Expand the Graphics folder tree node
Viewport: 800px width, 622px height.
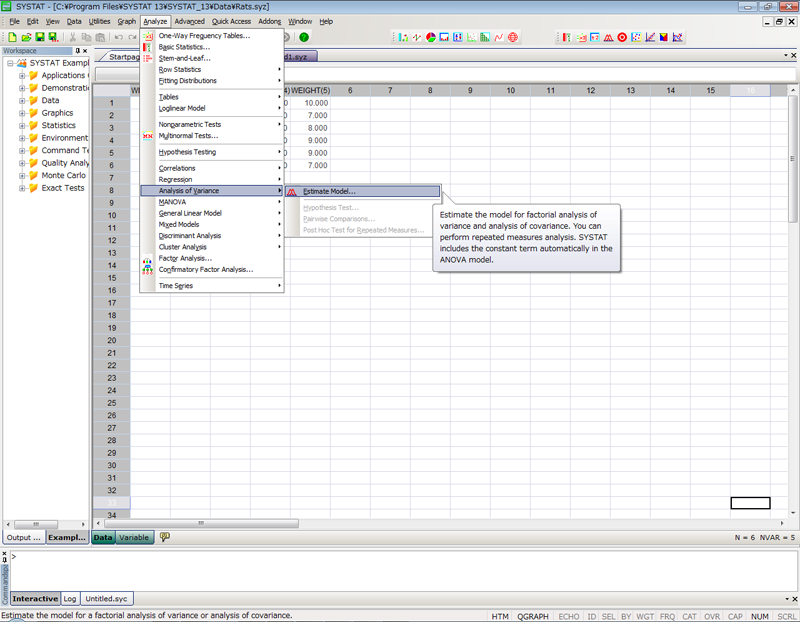pos(22,113)
